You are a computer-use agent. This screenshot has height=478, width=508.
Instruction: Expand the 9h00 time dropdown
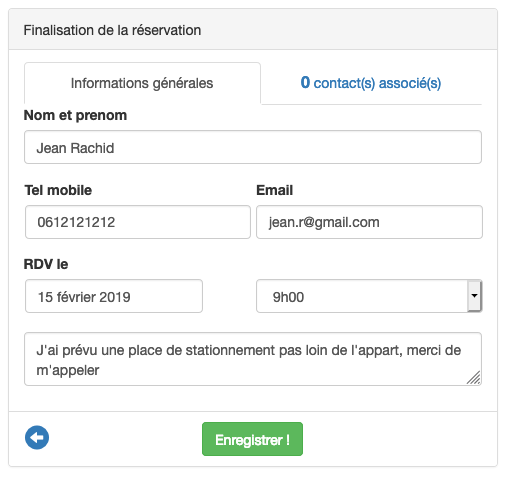369,296
